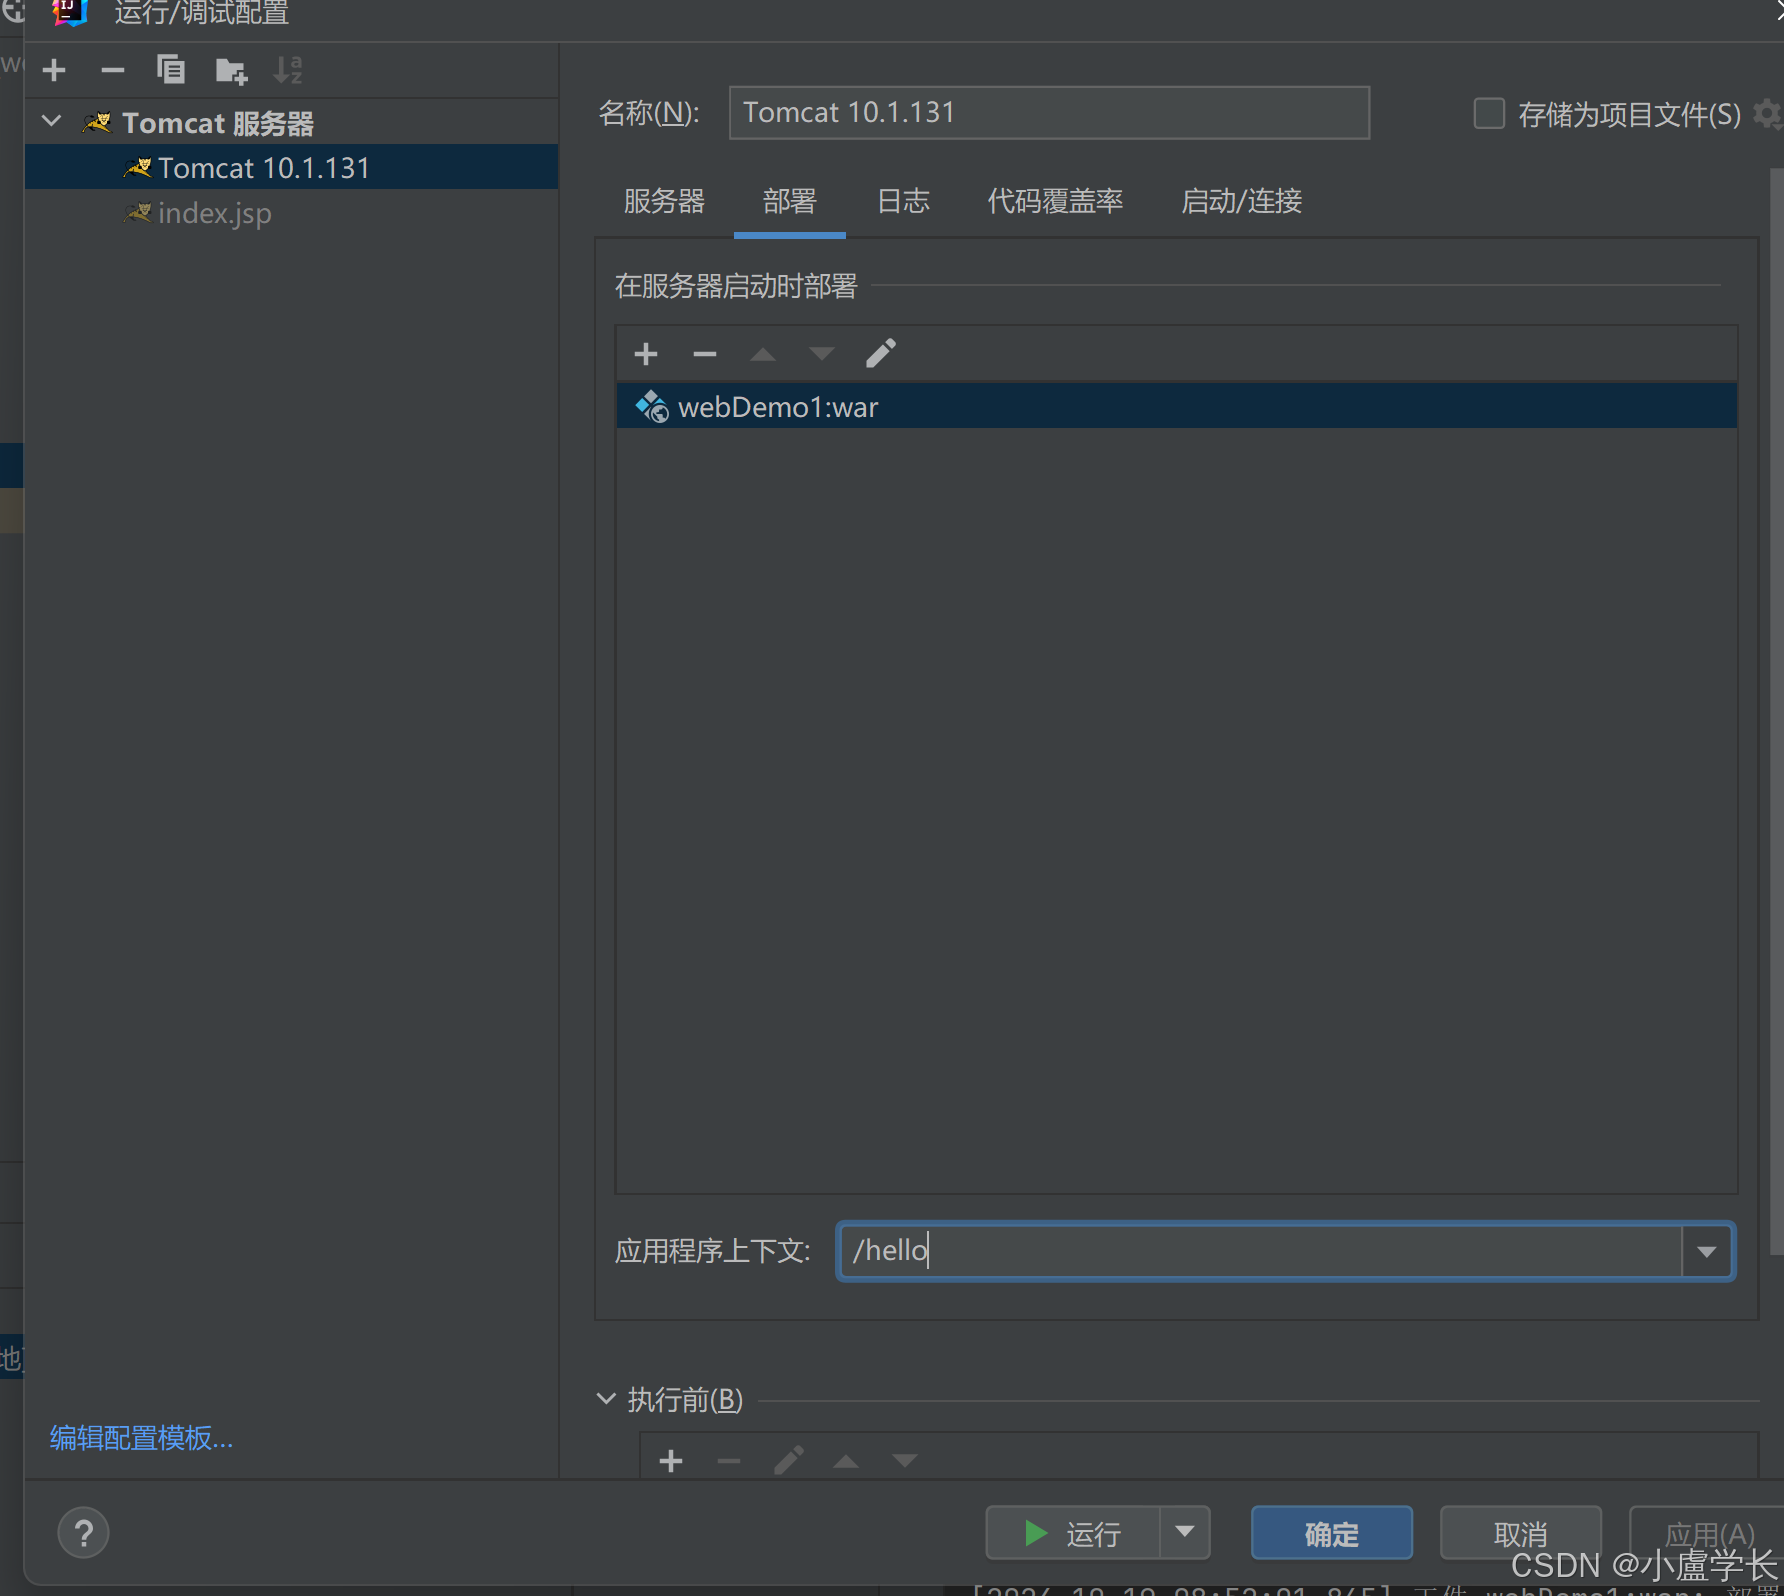1784x1596 pixels.
Task: Switch to the 启动/连接 tab
Action: click(1242, 201)
